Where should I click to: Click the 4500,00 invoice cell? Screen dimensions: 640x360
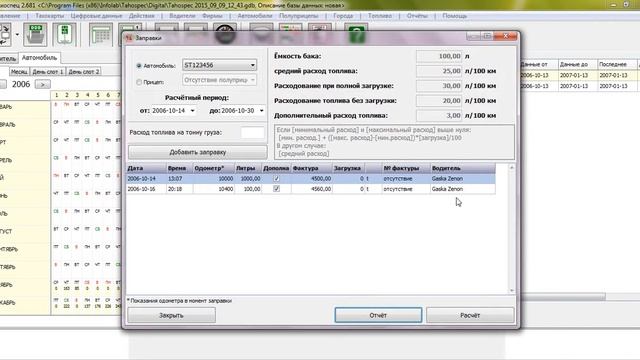pos(311,179)
